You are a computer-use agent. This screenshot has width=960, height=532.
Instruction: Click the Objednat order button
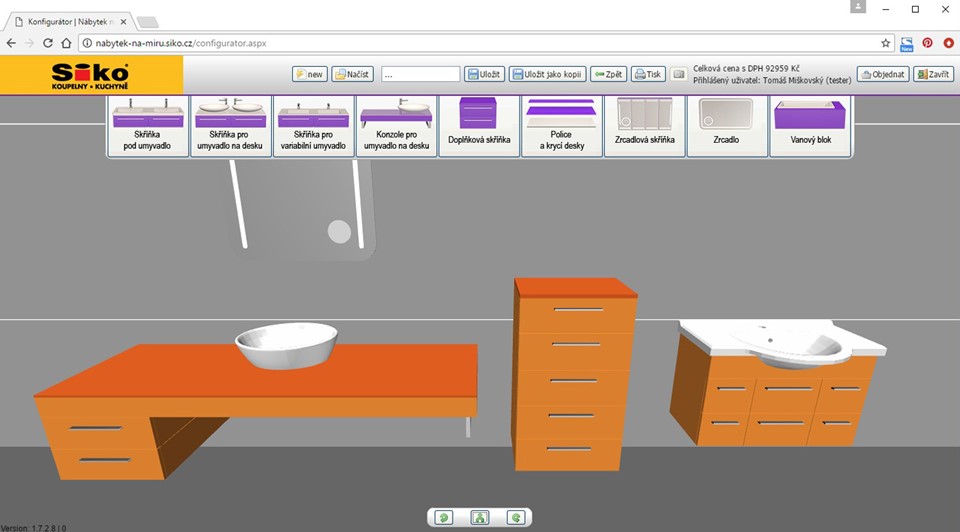pyautogui.click(x=882, y=74)
